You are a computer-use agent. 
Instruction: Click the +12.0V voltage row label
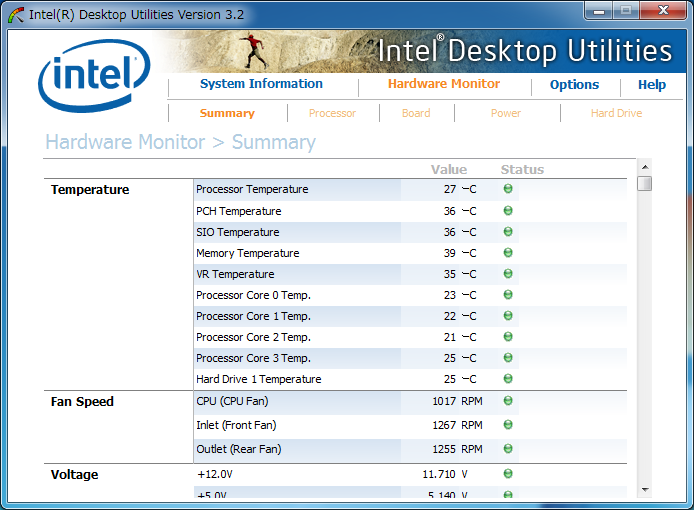coord(215,475)
